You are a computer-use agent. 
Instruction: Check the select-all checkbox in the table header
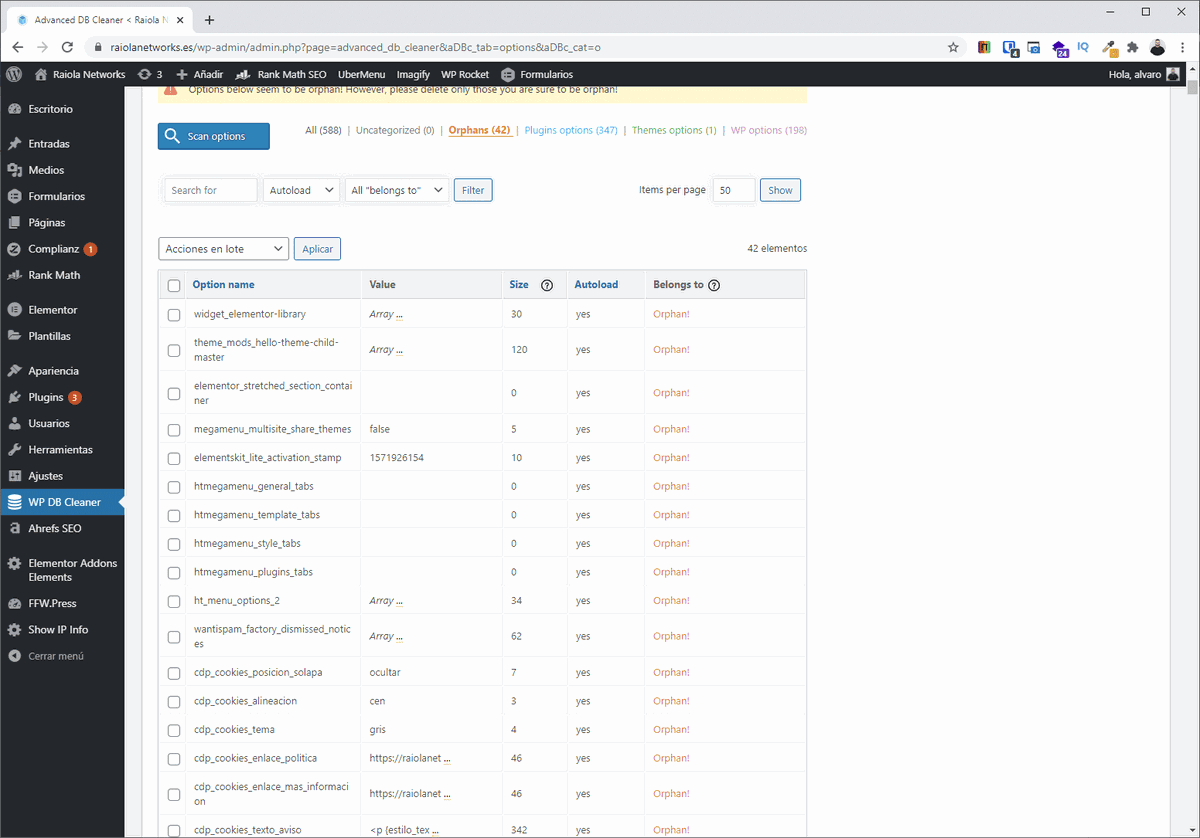click(x=173, y=284)
